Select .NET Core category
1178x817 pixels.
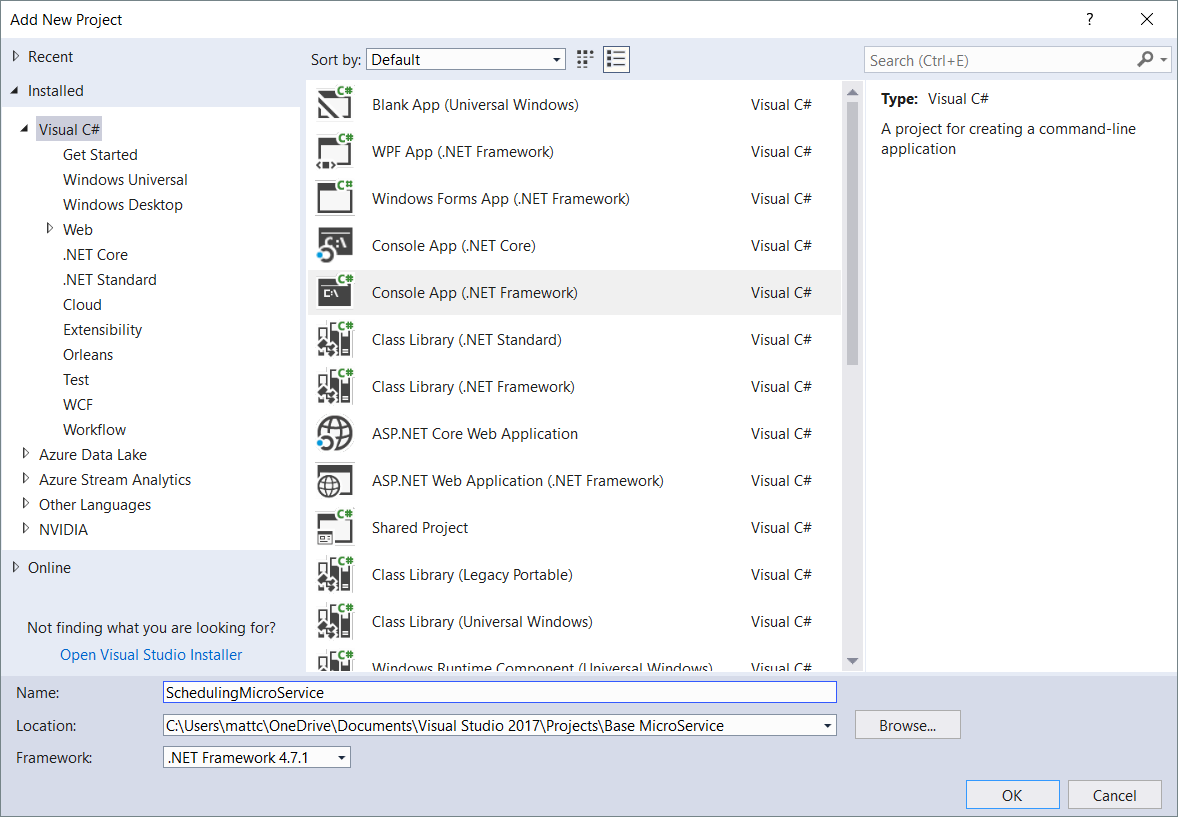[x=95, y=255]
